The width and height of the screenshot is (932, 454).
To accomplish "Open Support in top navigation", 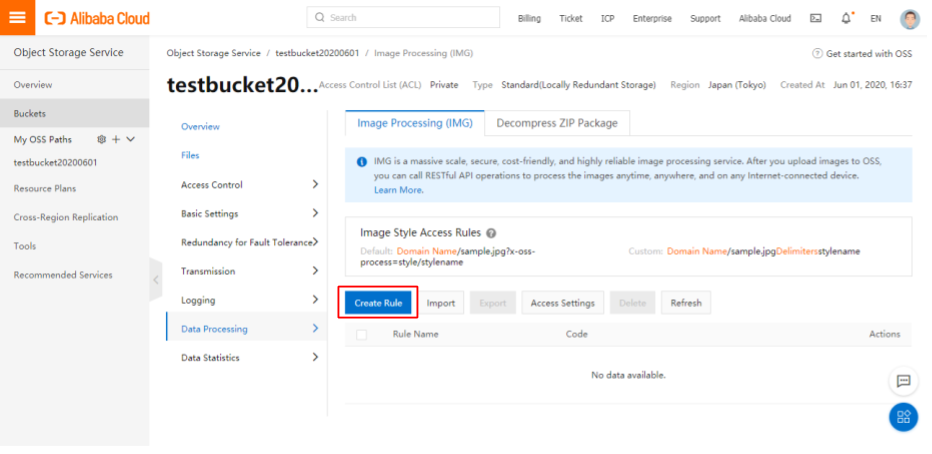I will [705, 18].
